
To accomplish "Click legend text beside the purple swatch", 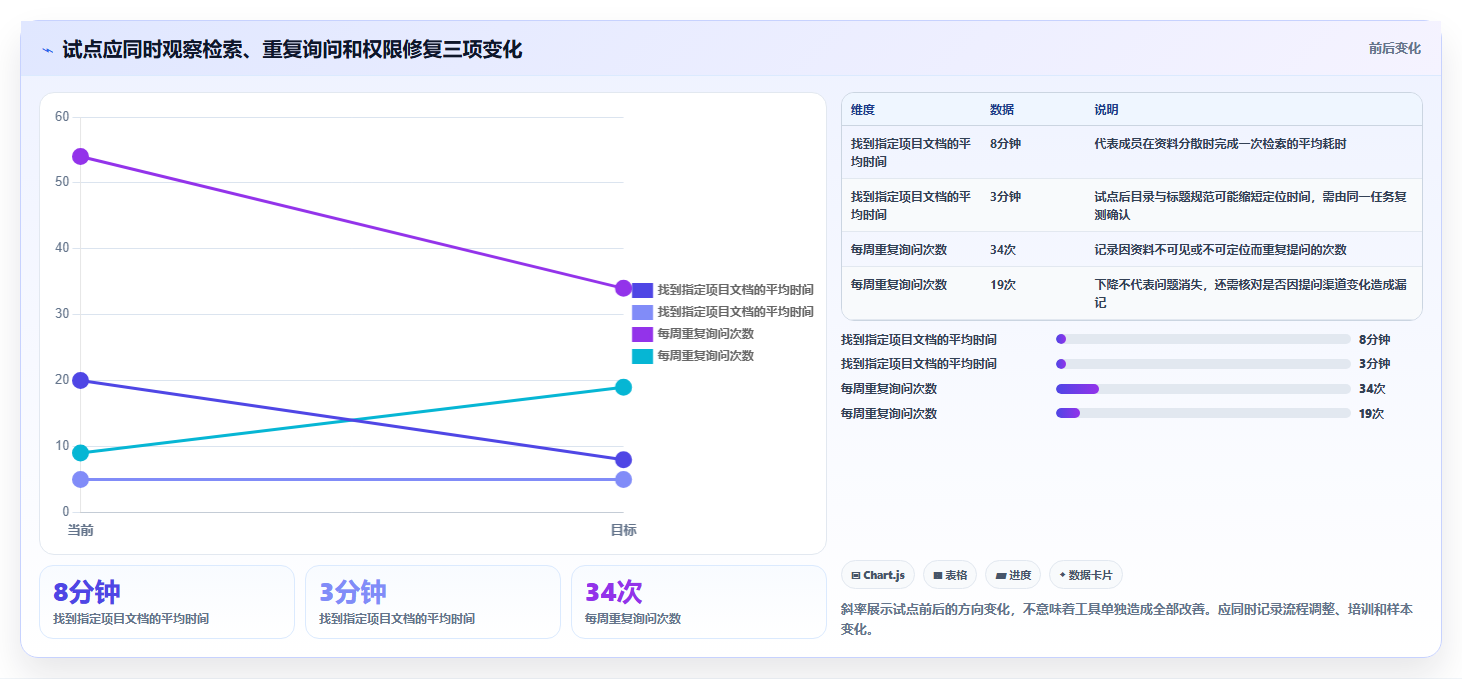I will (x=705, y=334).
